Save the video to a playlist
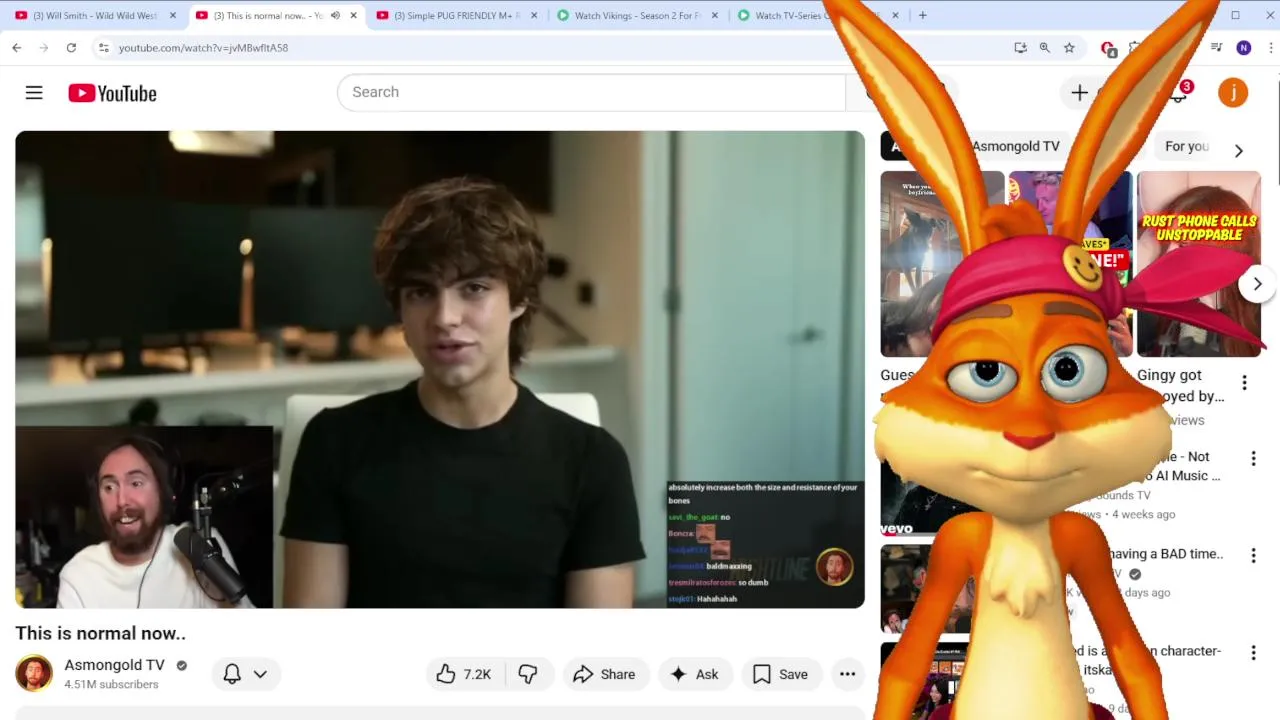 coord(780,674)
